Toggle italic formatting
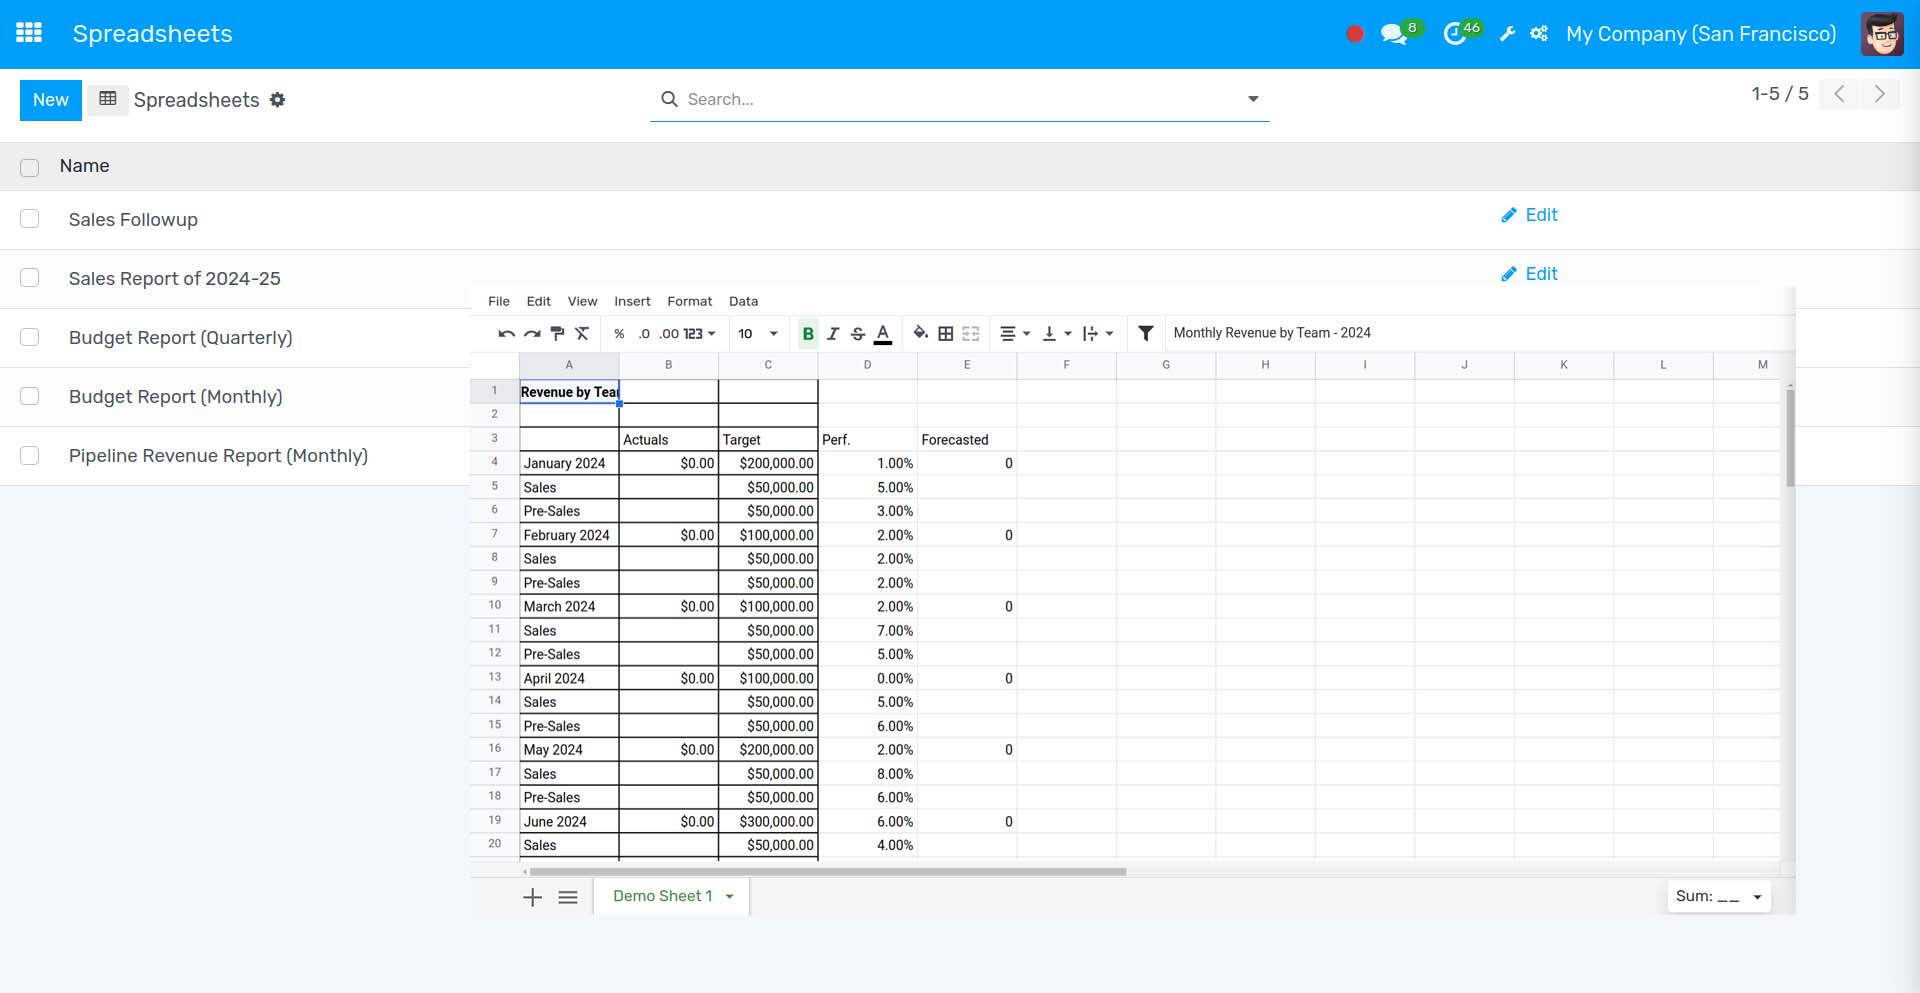The width and height of the screenshot is (1920, 993). [833, 334]
